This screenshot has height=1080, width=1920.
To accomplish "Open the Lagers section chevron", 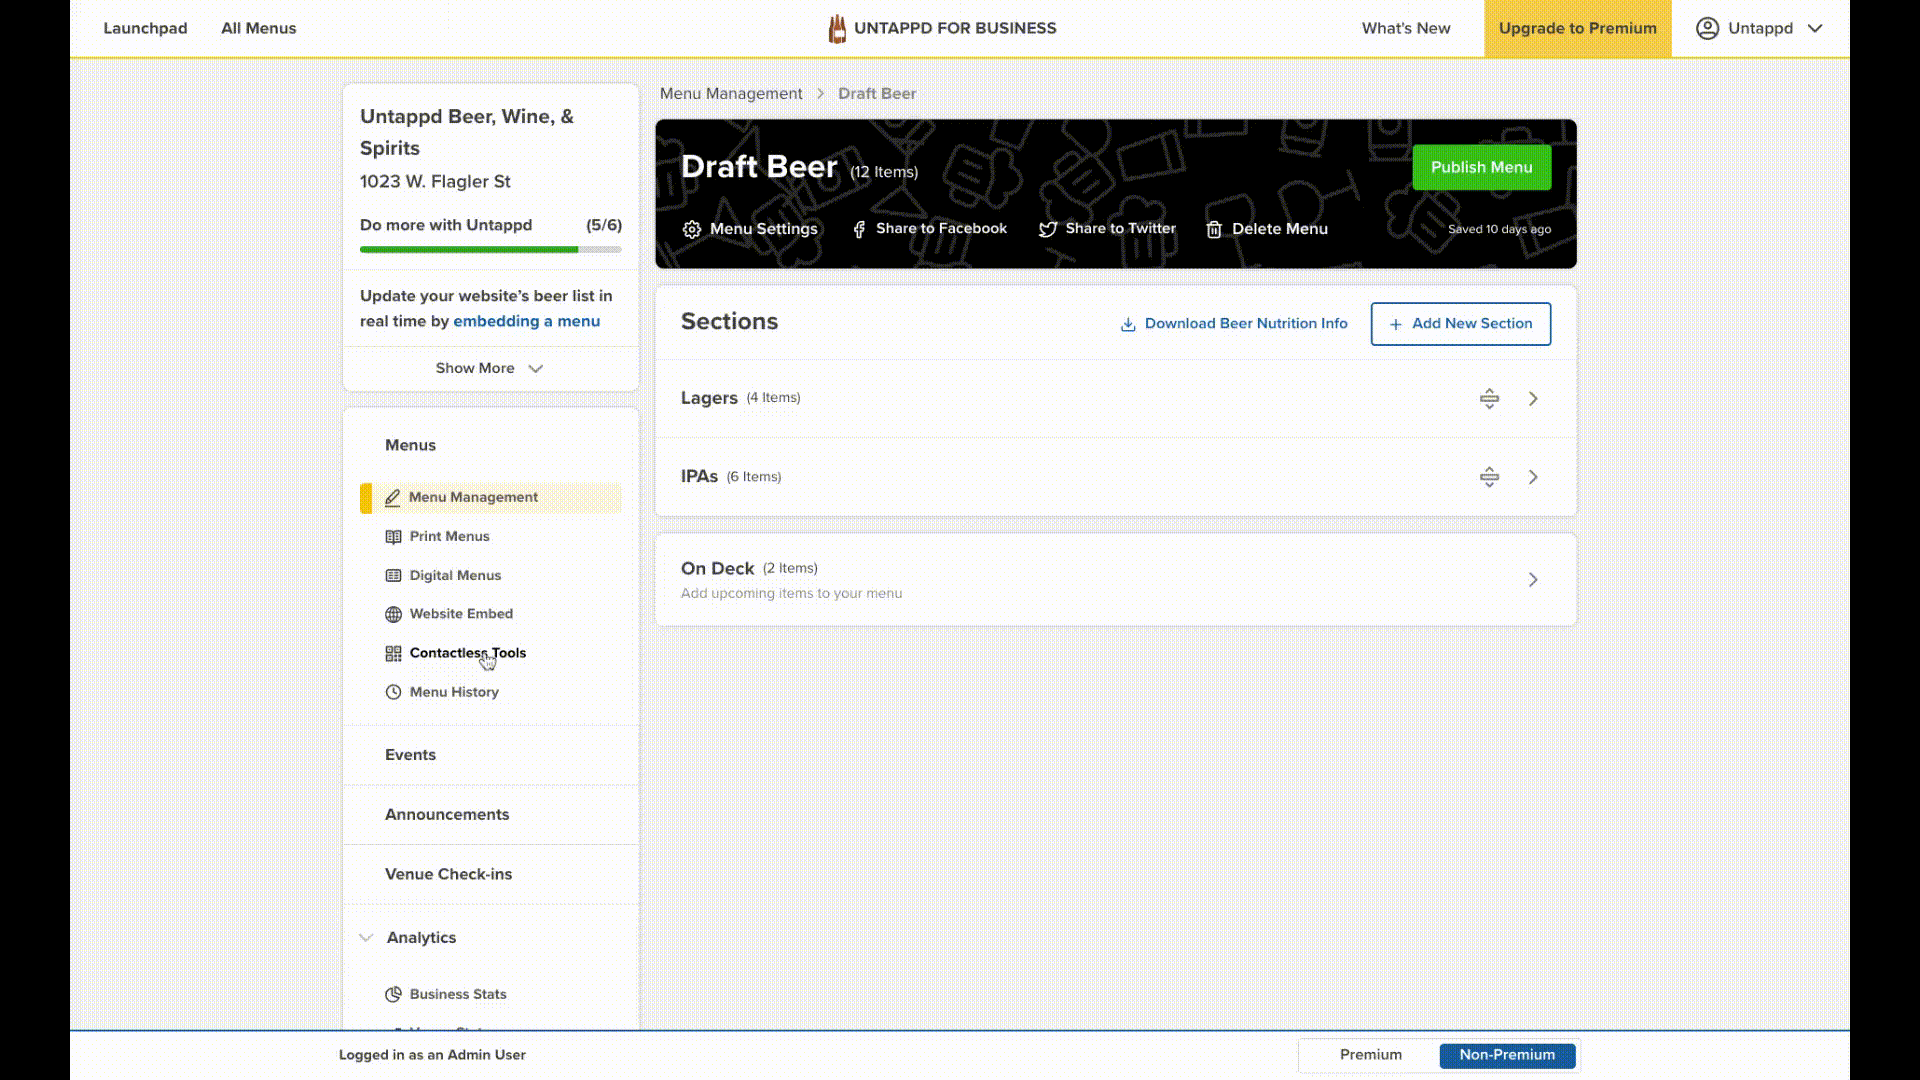I will pyautogui.click(x=1533, y=399).
